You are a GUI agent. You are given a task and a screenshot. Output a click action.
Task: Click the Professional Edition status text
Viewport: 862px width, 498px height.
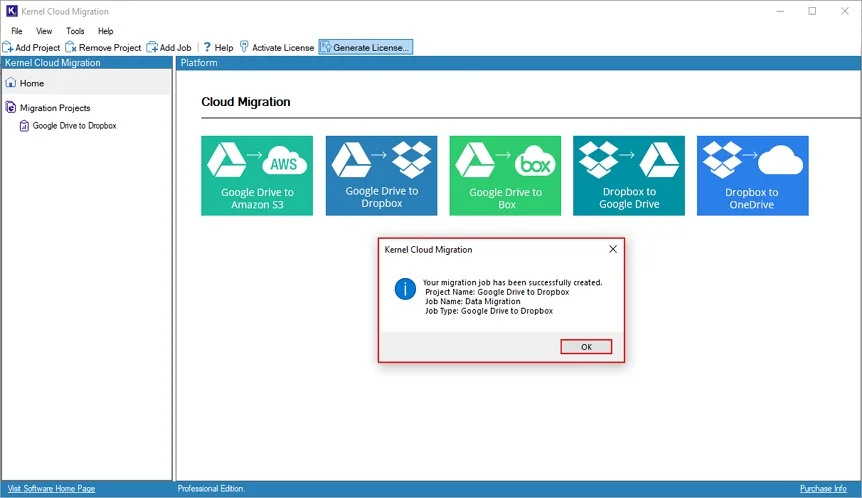point(211,489)
